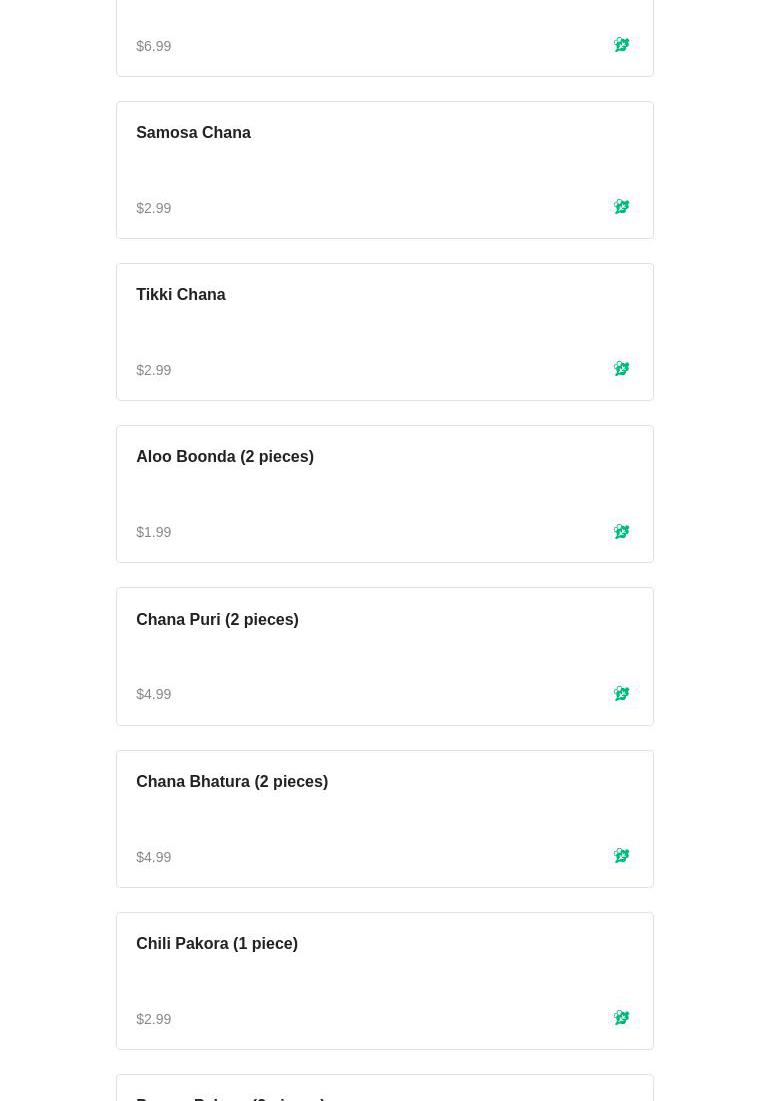Select Aloo Boonda (2 pieces) item

pyautogui.click(x=225, y=457)
